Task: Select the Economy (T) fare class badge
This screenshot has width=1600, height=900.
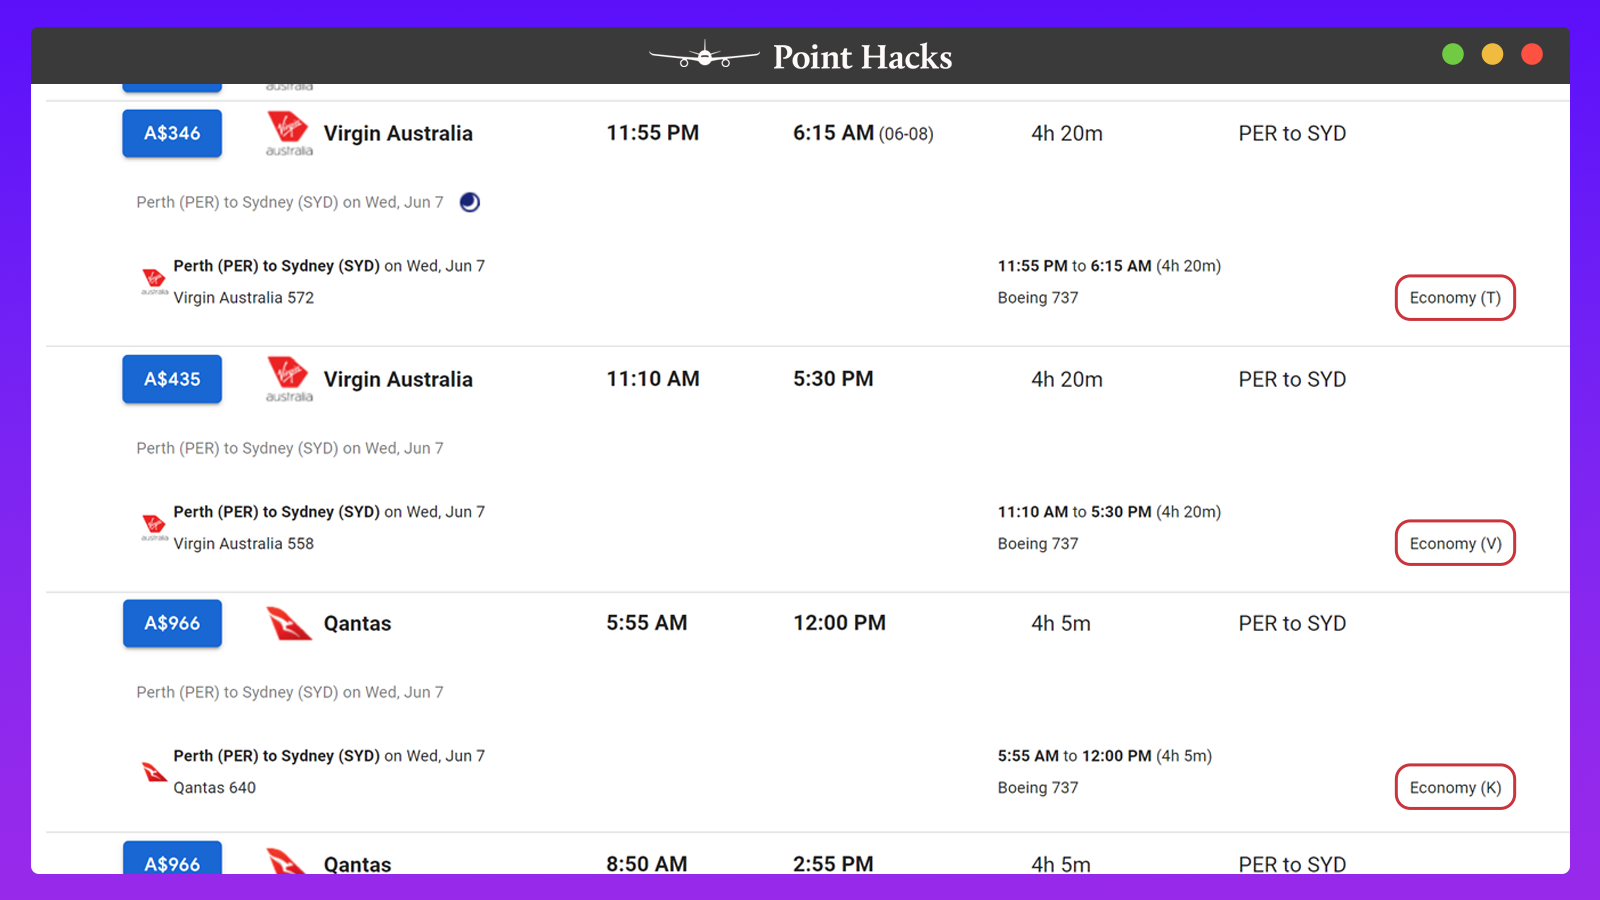Action: coord(1455,298)
